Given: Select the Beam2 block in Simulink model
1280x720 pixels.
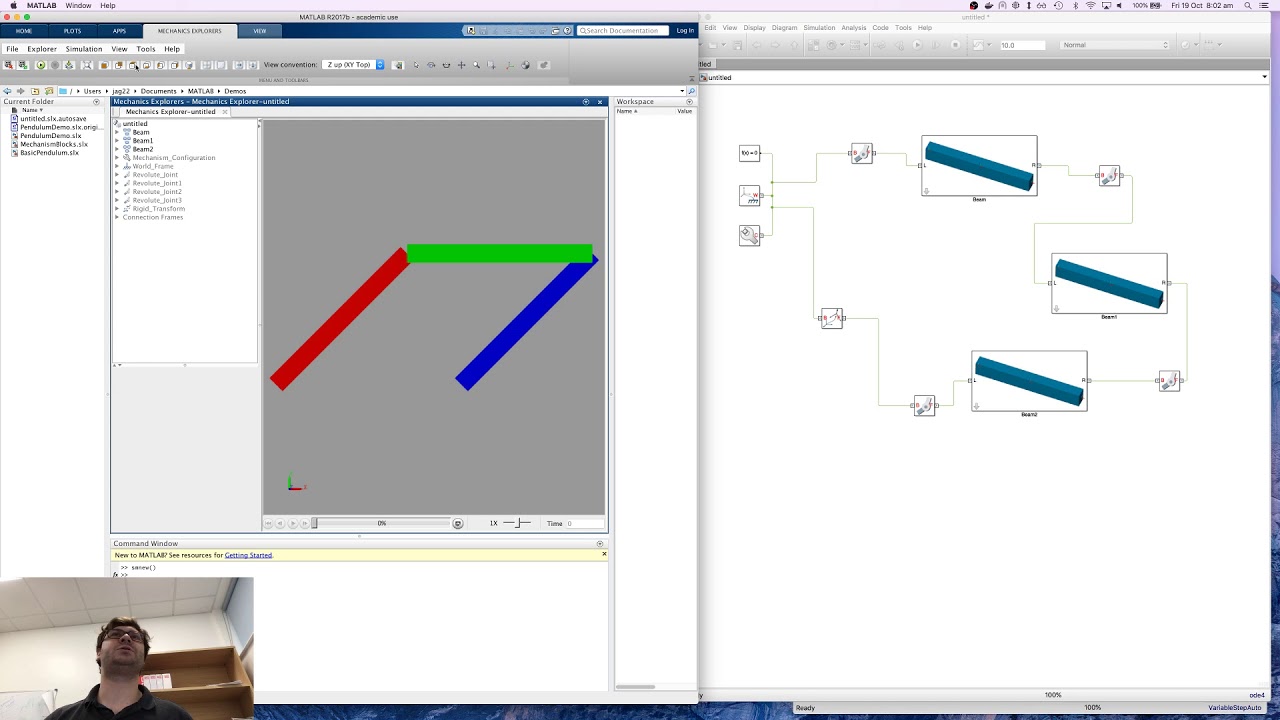Looking at the screenshot, I should (x=1029, y=381).
